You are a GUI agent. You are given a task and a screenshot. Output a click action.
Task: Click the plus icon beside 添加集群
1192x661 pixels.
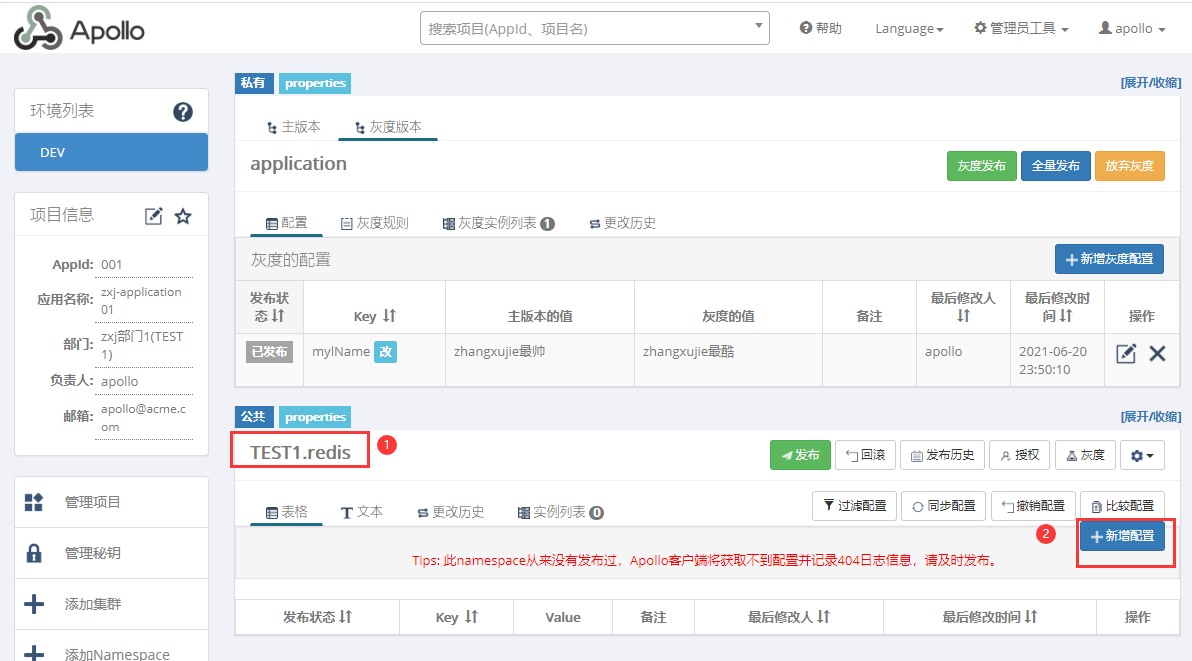36,603
